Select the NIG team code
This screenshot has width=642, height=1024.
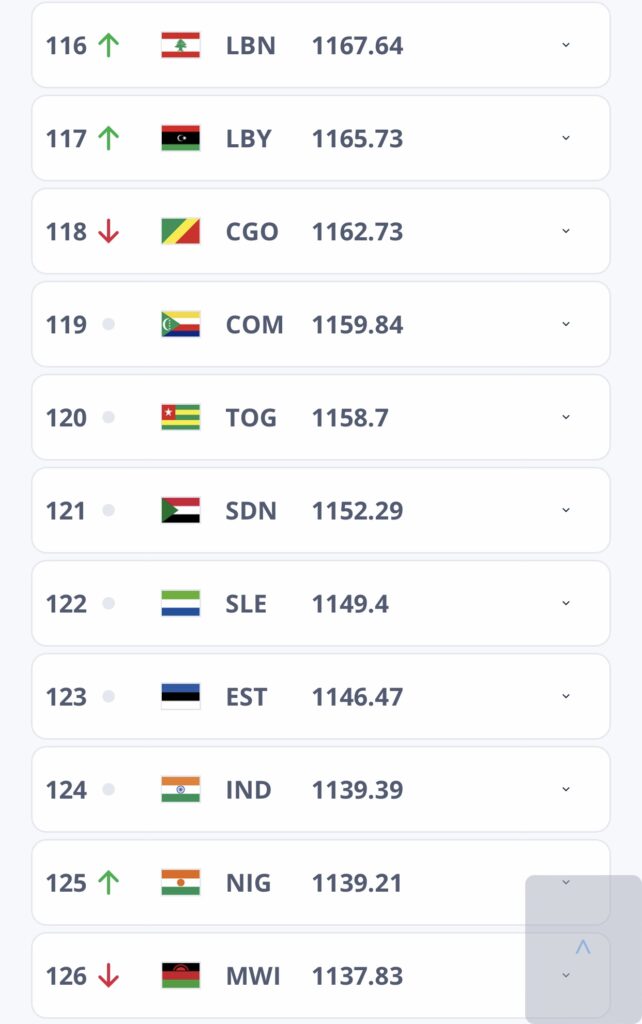tap(248, 883)
